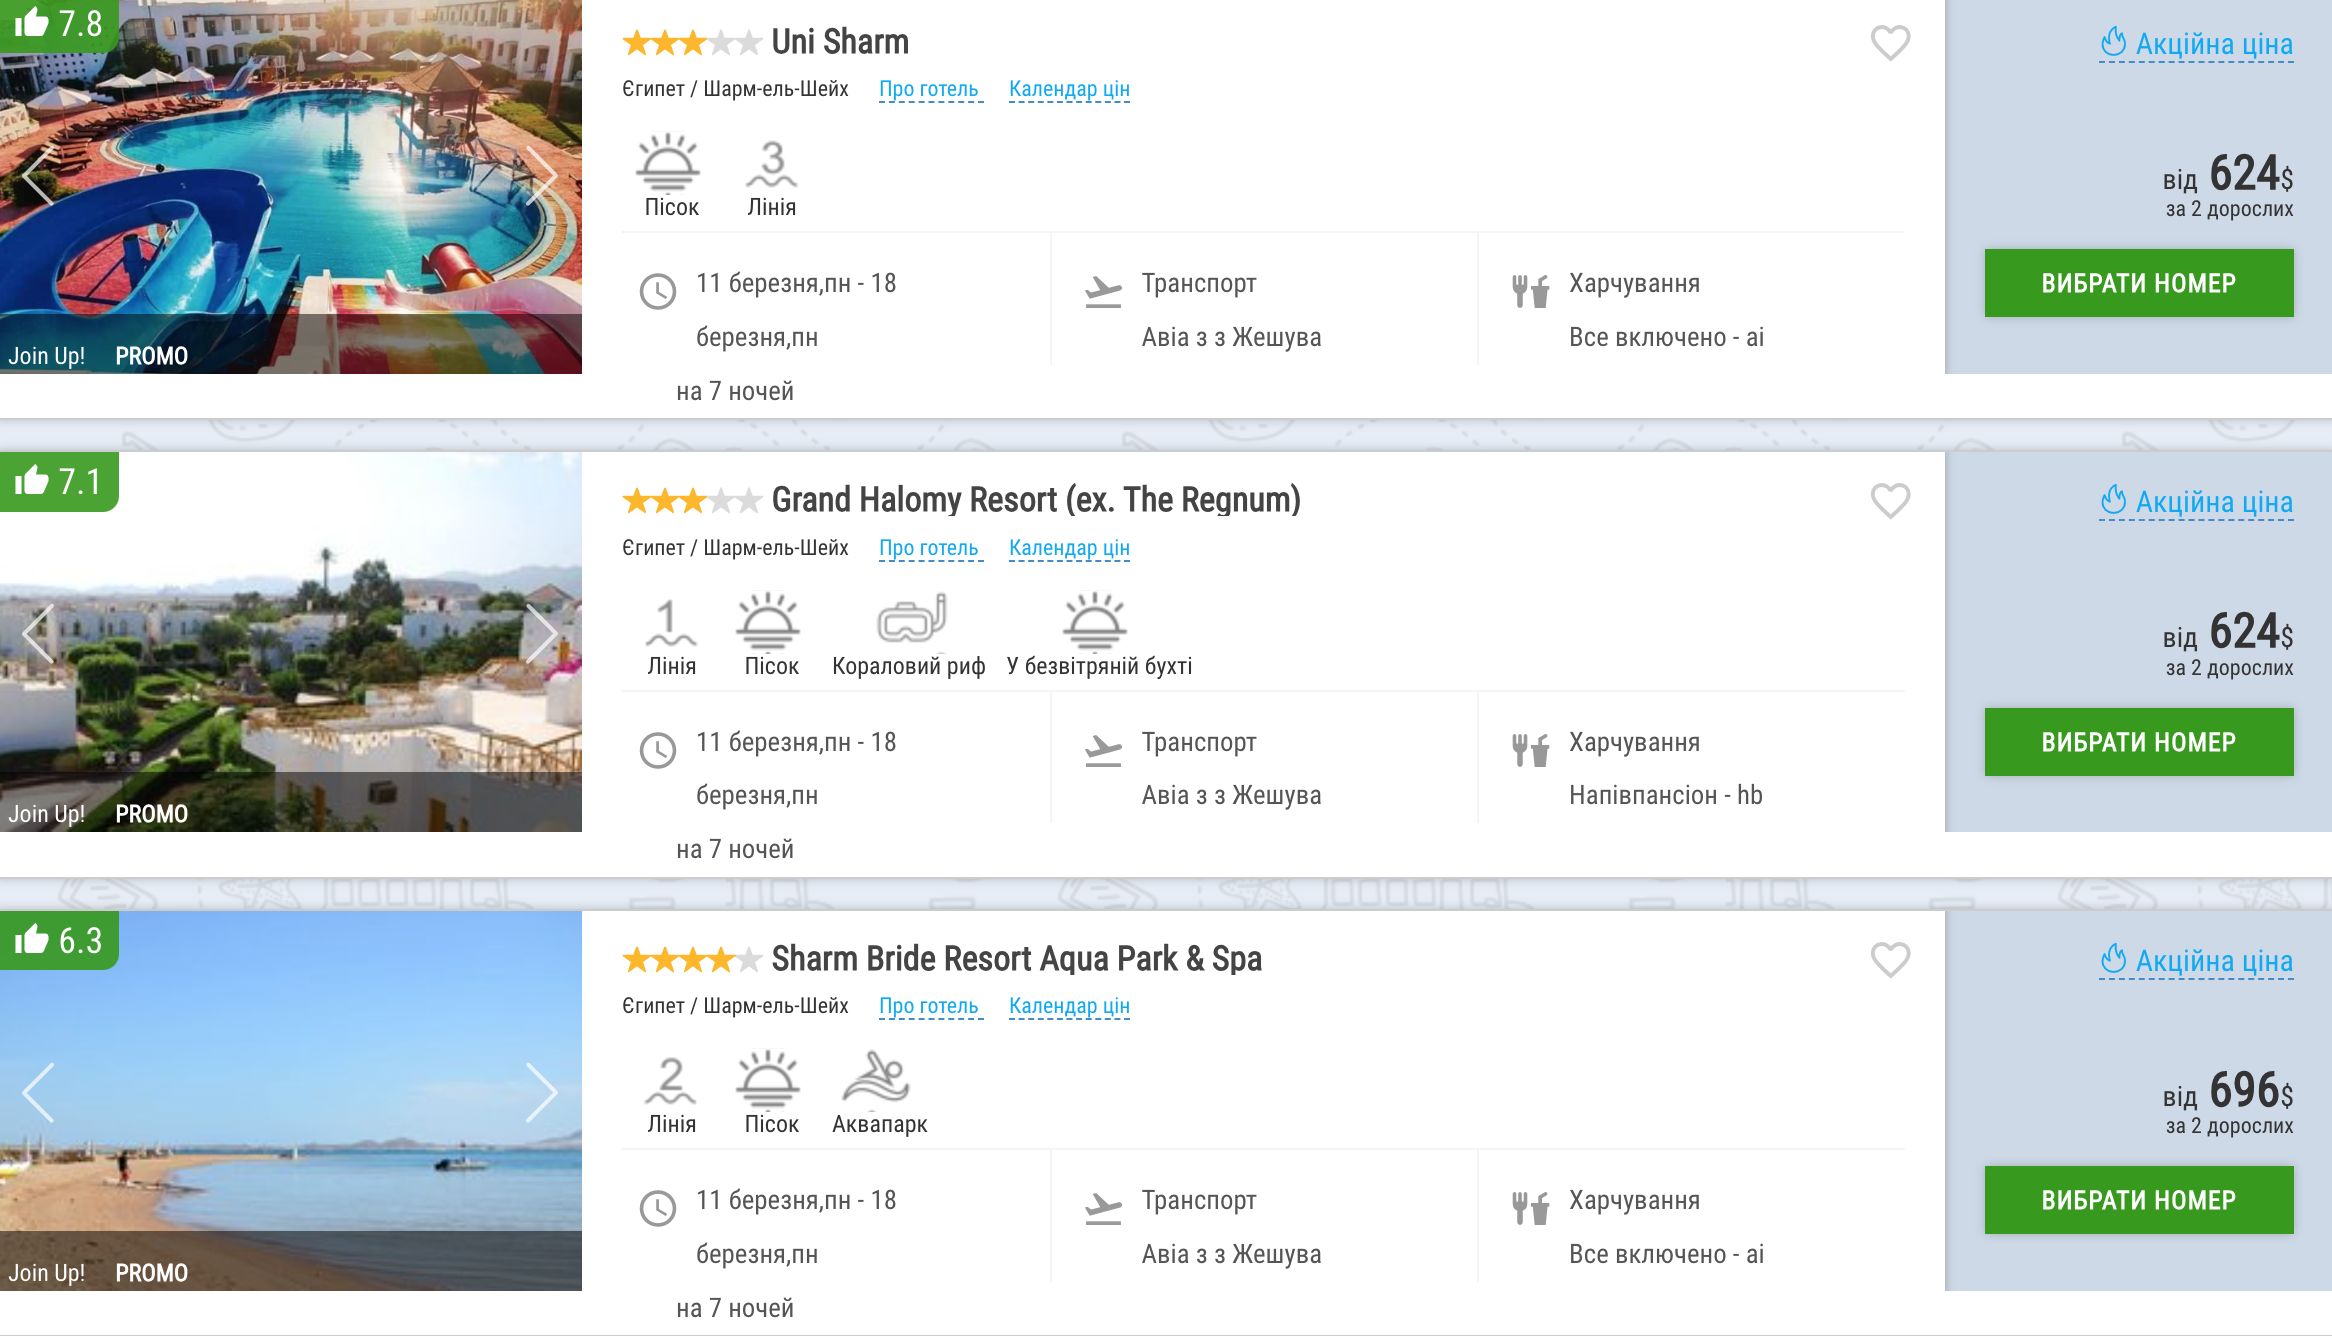Click the Пісок beach icon for Uni Sharm

[668, 162]
